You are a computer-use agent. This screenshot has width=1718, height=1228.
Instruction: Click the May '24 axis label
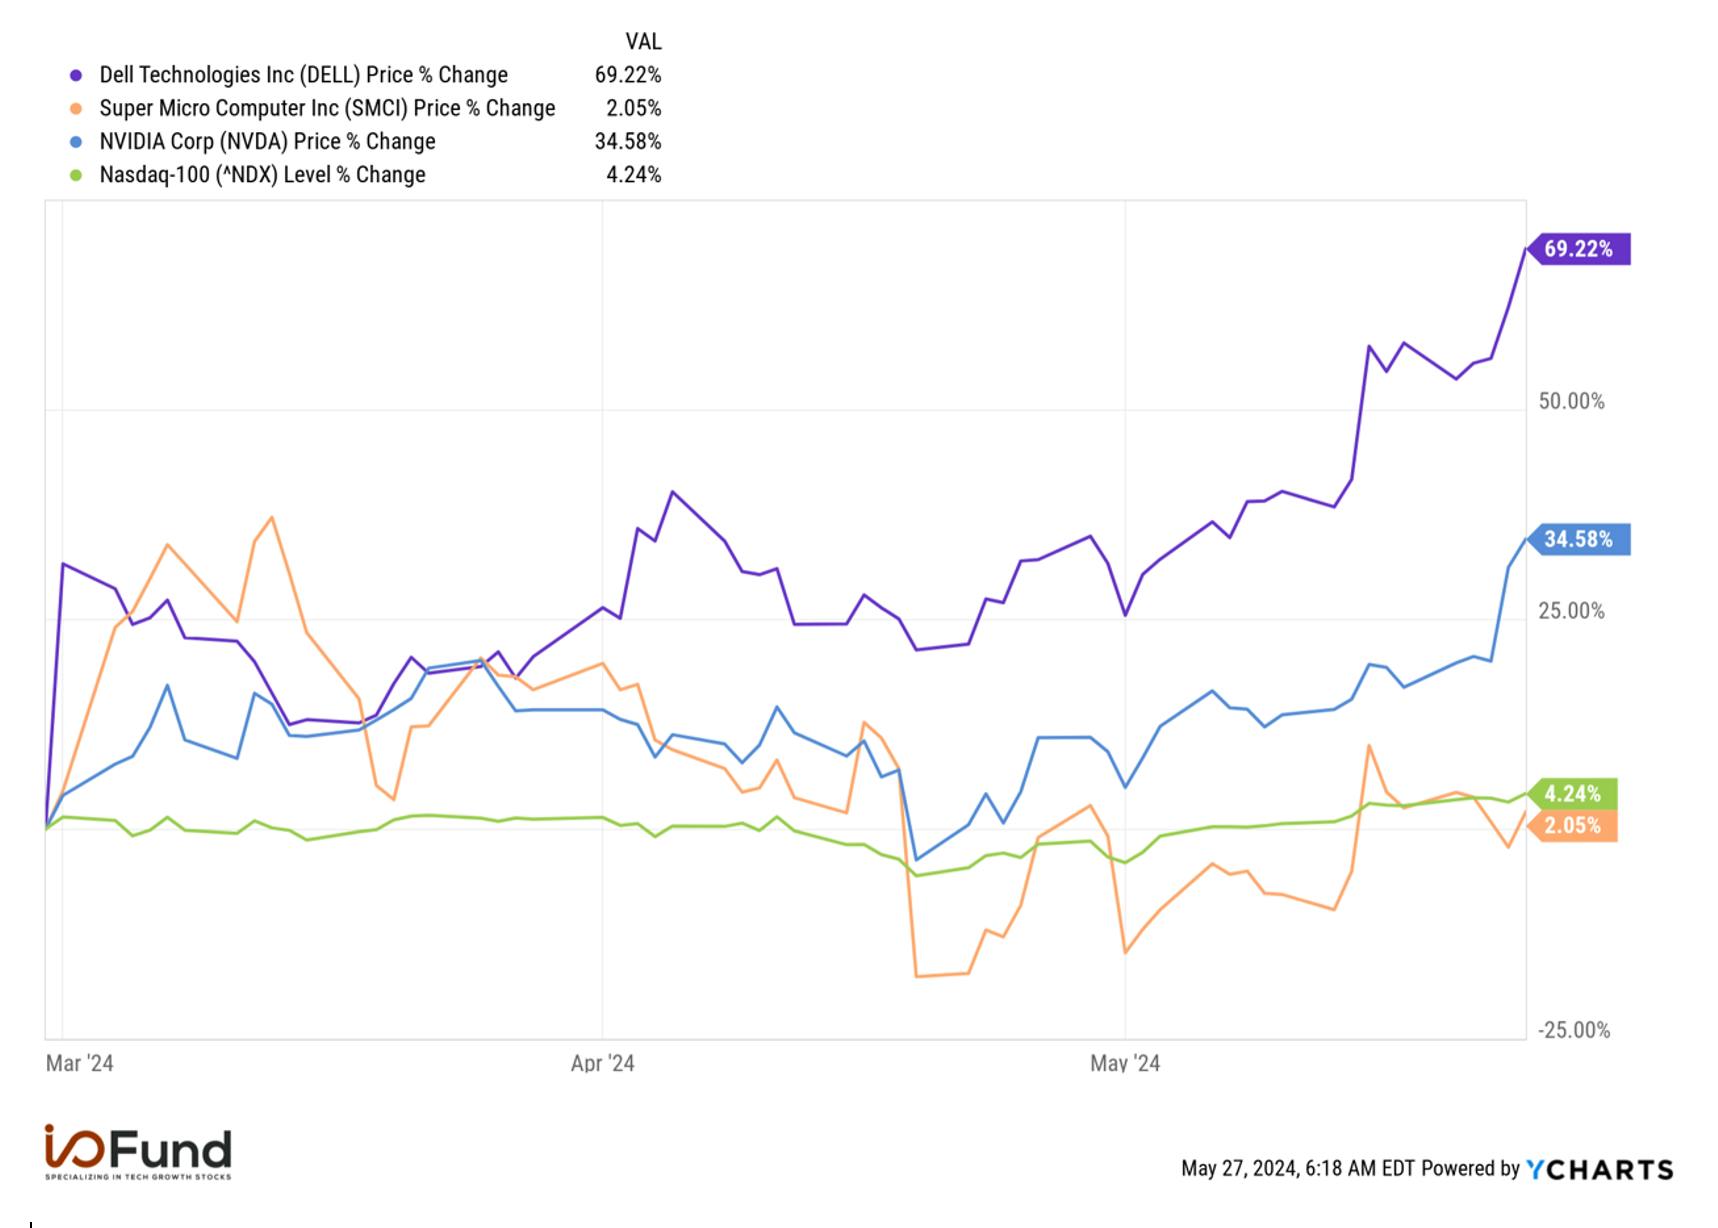[x=1125, y=1063]
